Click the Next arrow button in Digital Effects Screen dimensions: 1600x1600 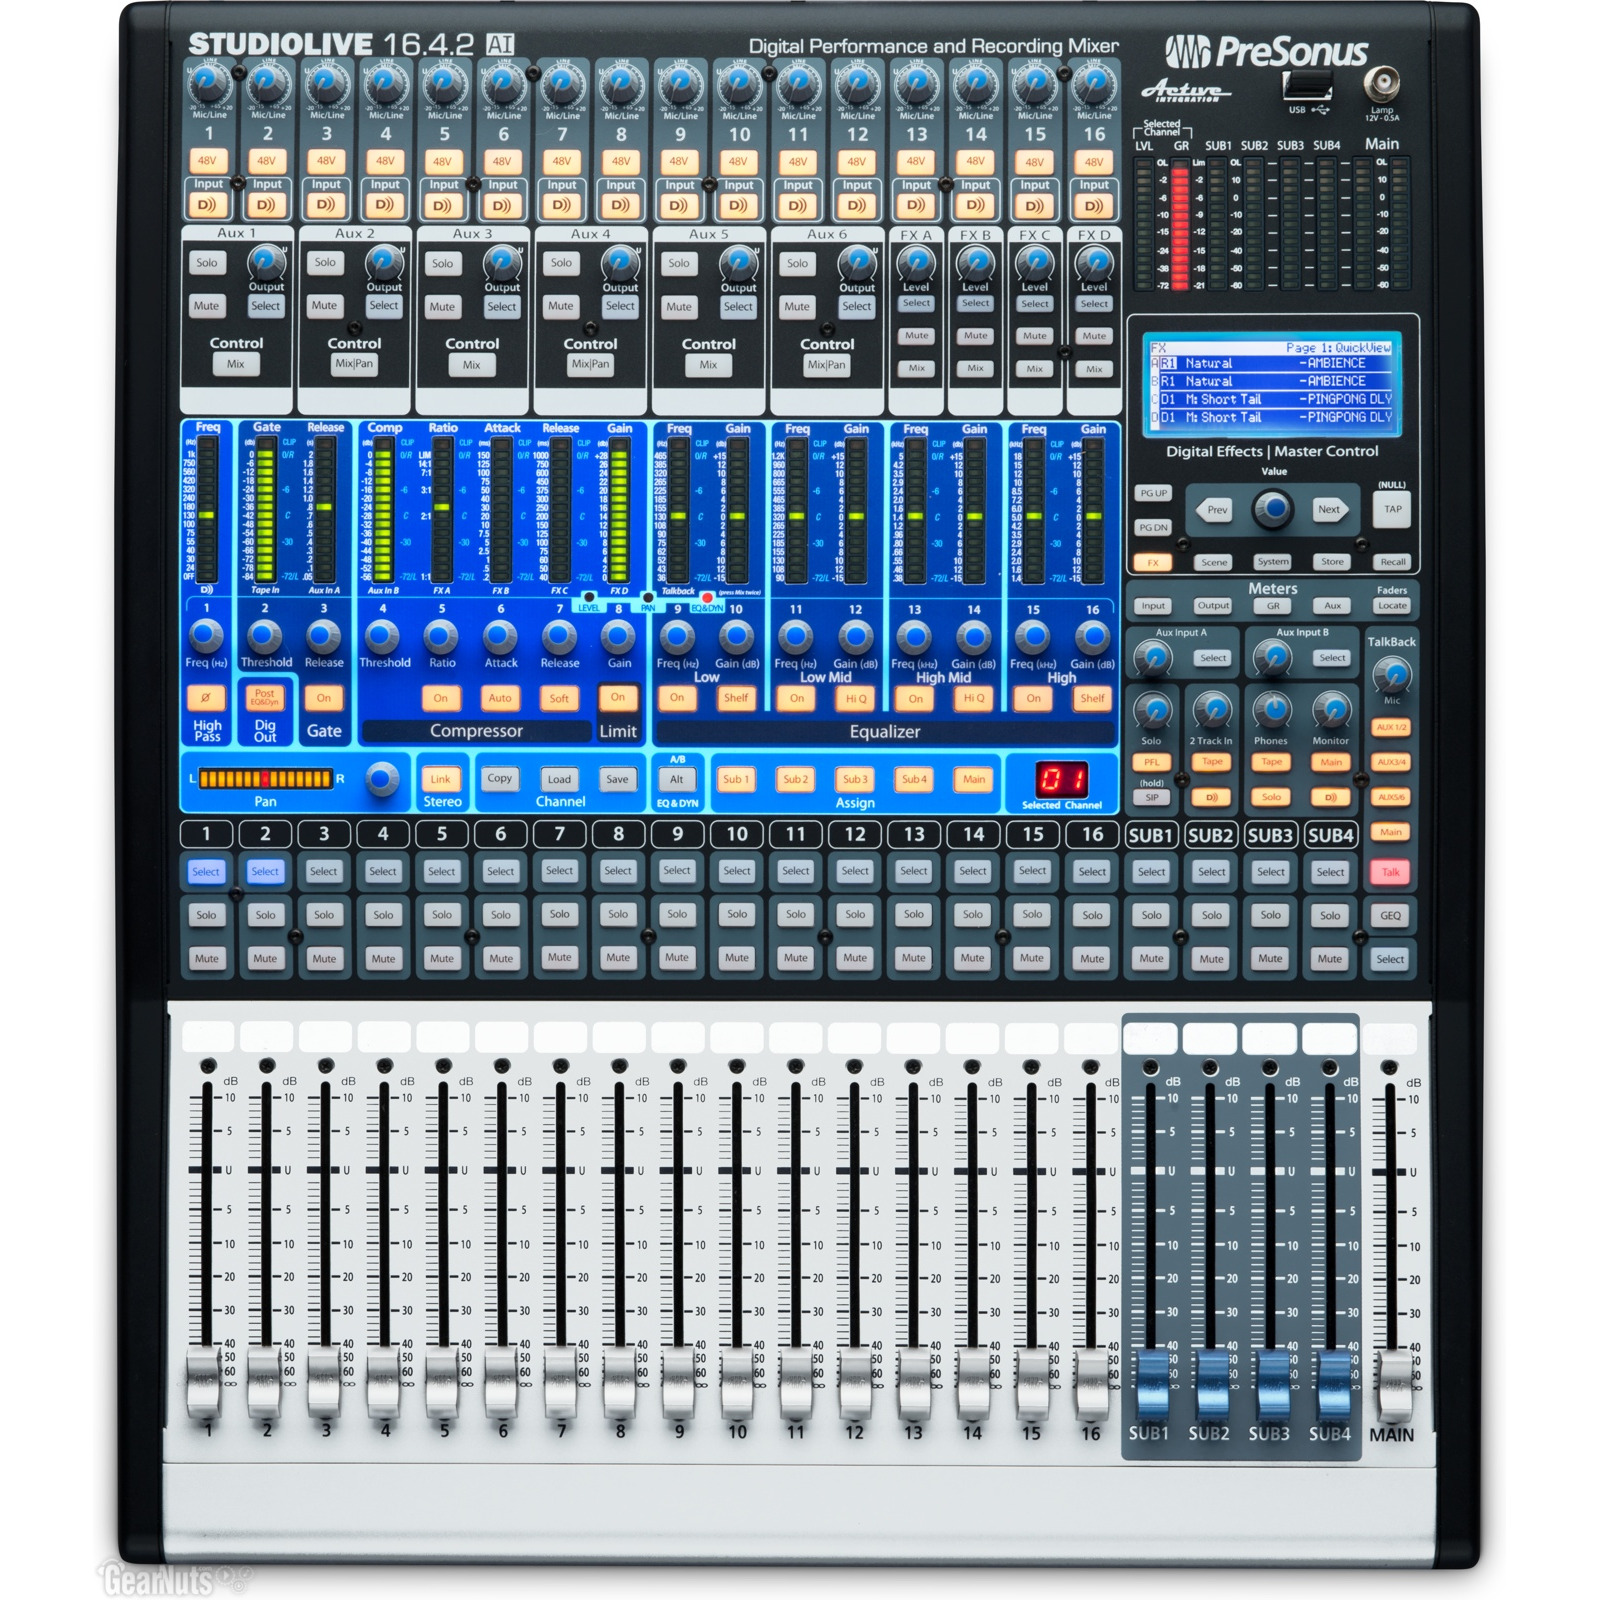[1330, 510]
